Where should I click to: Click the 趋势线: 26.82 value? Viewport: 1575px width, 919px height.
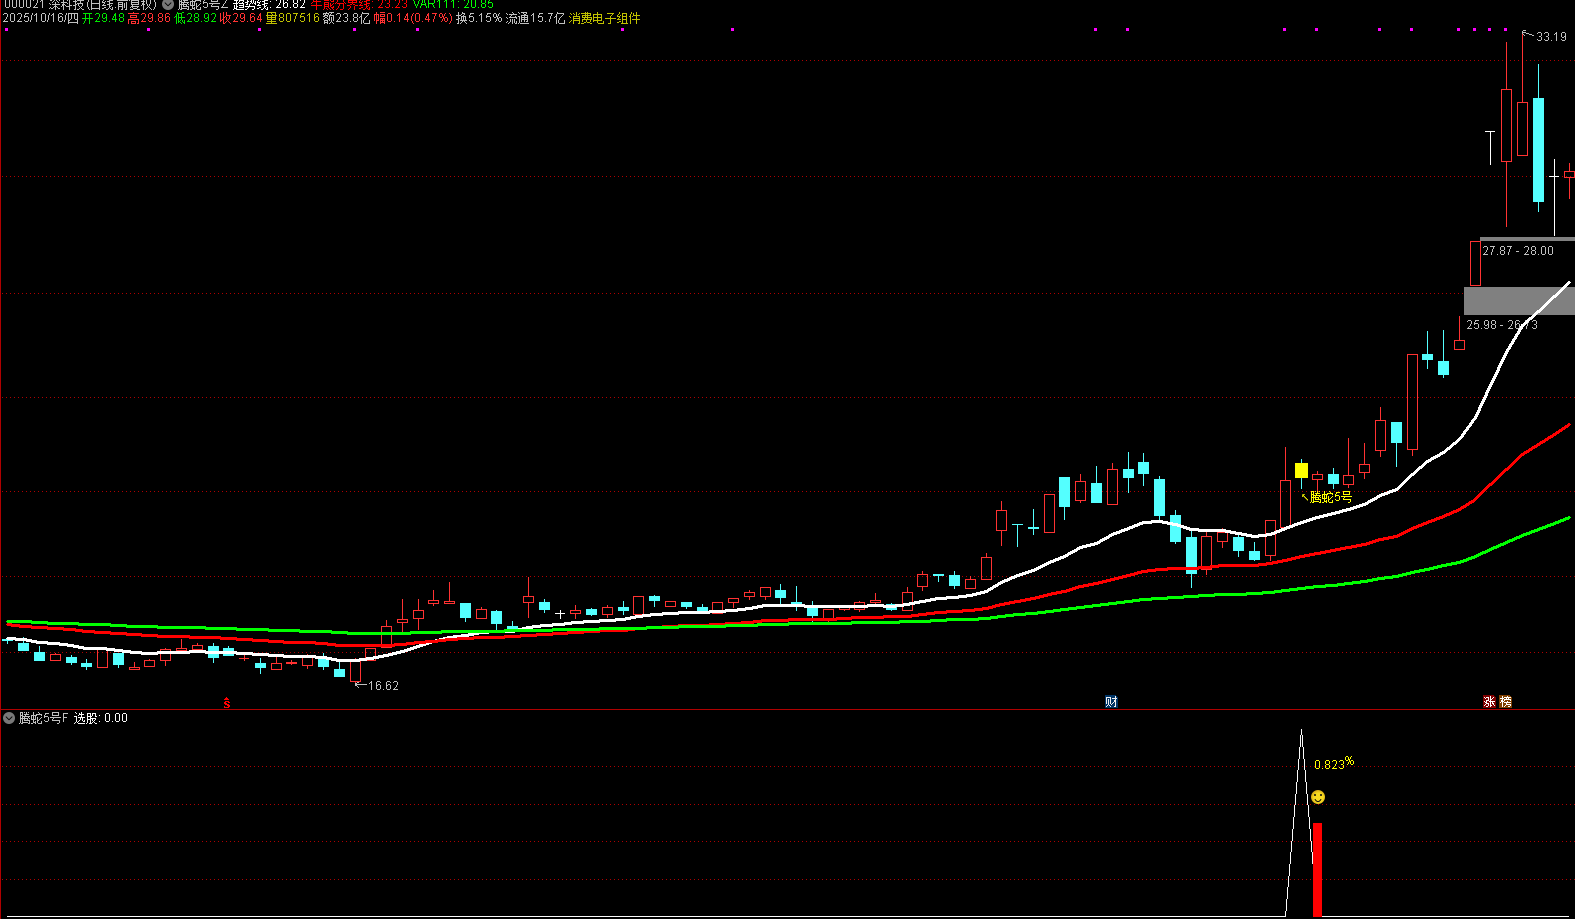pos(269,5)
